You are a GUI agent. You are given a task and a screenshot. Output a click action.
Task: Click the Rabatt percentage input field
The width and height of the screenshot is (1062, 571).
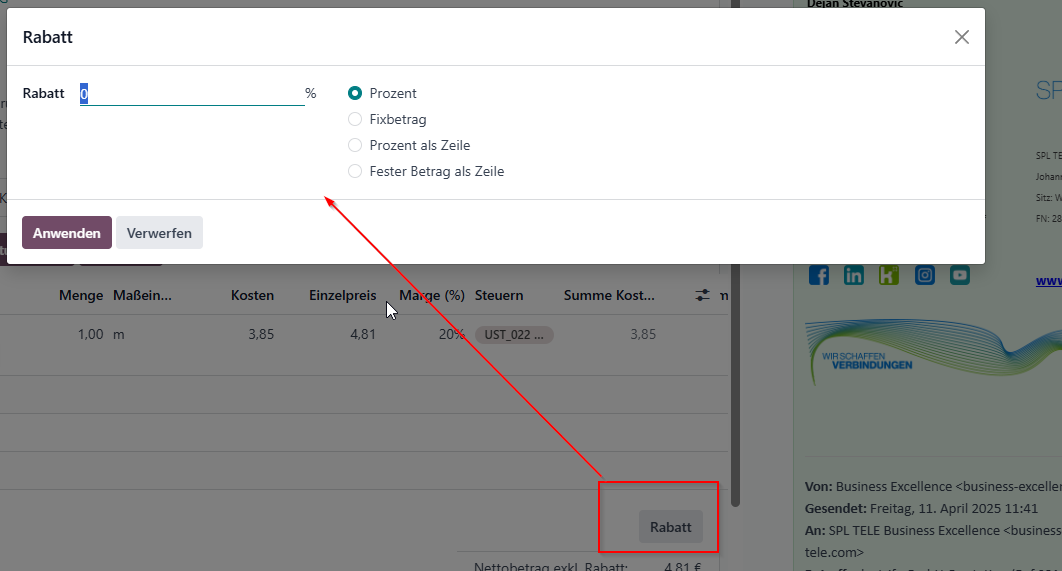(x=192, y=93)
